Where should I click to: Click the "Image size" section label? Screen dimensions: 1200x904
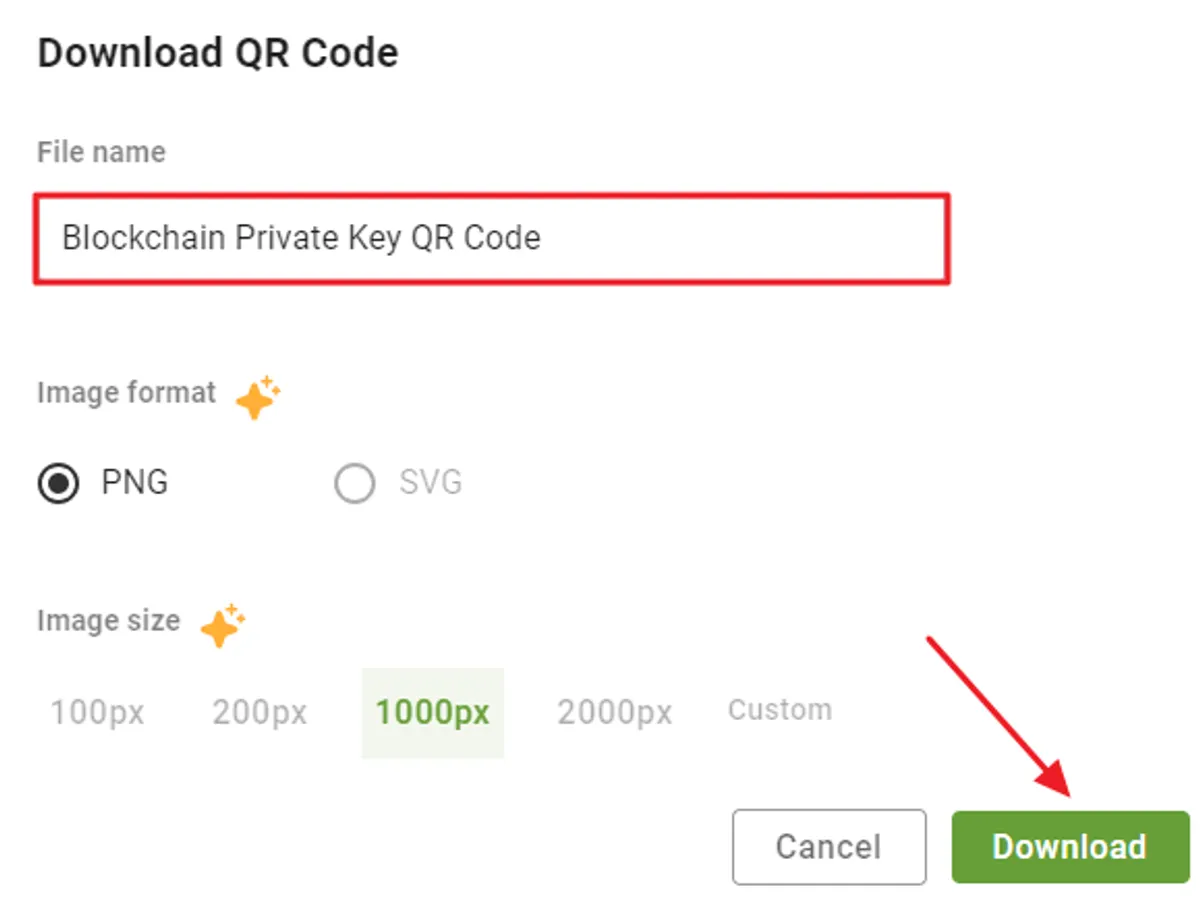pos(108,621)
